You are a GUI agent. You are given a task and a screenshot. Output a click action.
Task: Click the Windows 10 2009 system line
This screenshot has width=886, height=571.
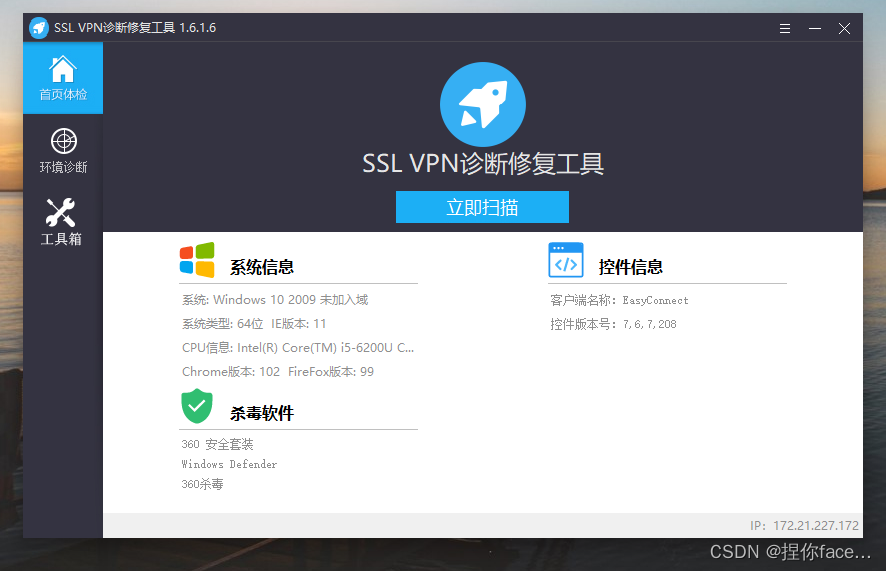pyautogui.click(x=275, y=300)
